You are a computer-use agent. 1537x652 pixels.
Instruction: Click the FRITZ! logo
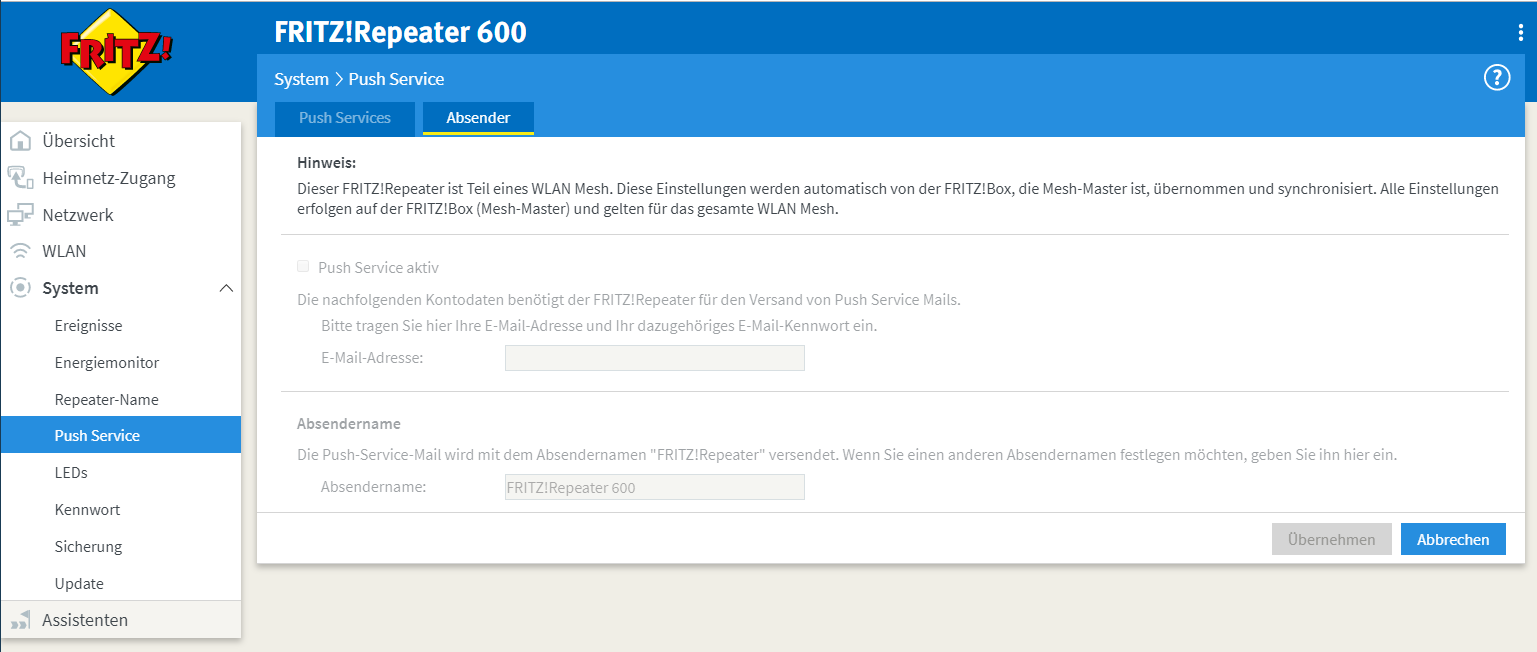[x=116, y=51]
